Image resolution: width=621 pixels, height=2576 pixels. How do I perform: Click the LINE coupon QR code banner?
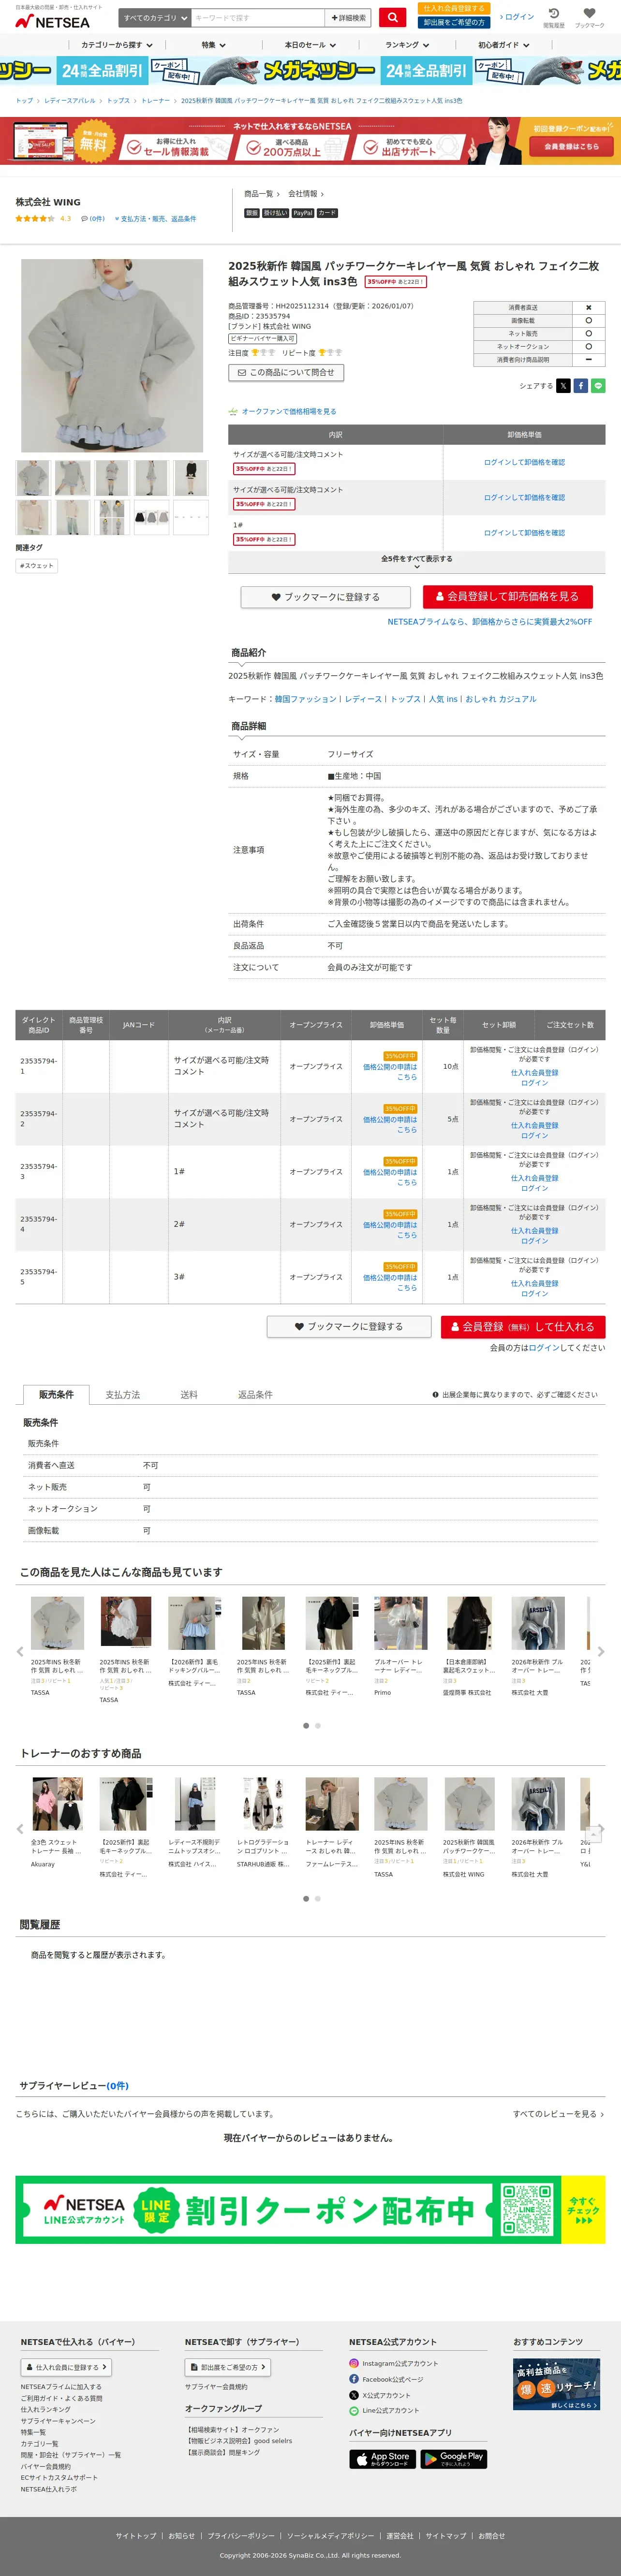click(310, 2209)
